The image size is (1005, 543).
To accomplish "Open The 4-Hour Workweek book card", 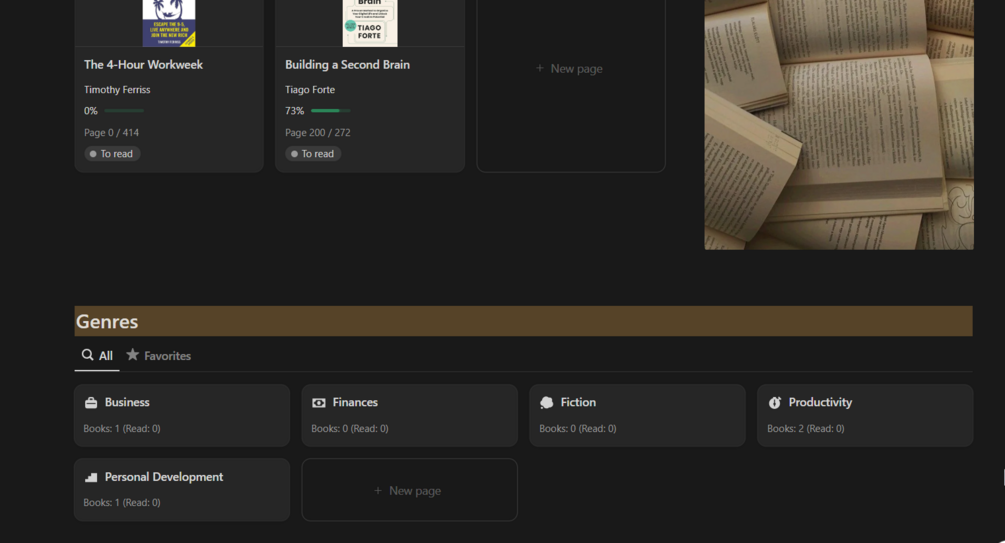I will point(169,86).
